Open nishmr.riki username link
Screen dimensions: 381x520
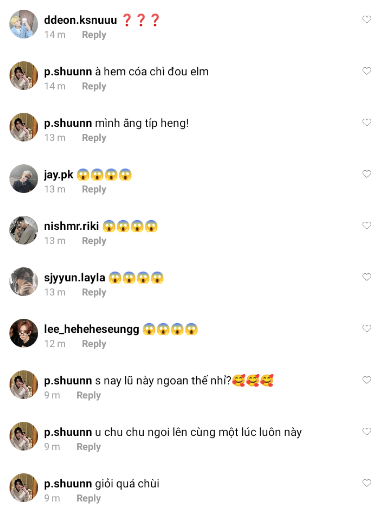[71, 226]
